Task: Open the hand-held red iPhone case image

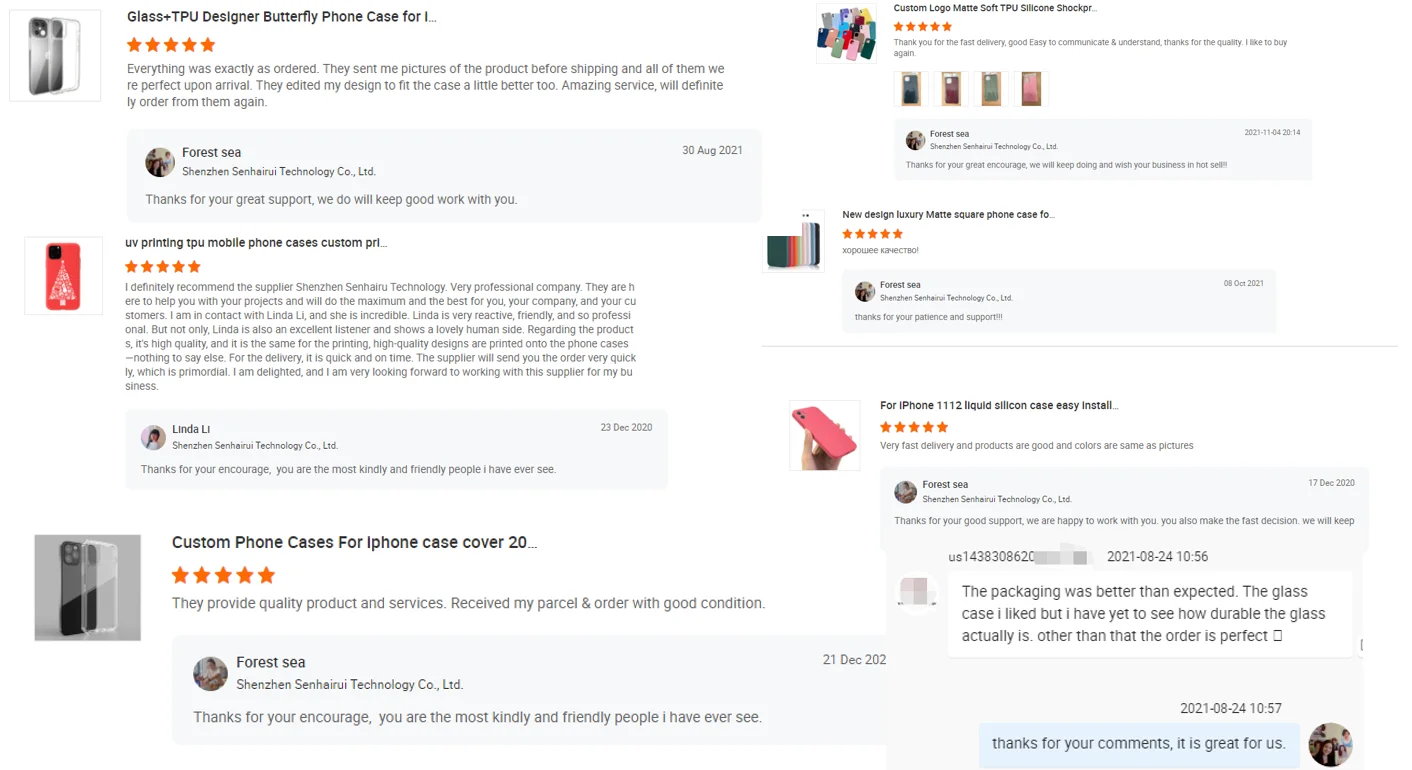Action: pyautogui.click(x=825, y=435)
